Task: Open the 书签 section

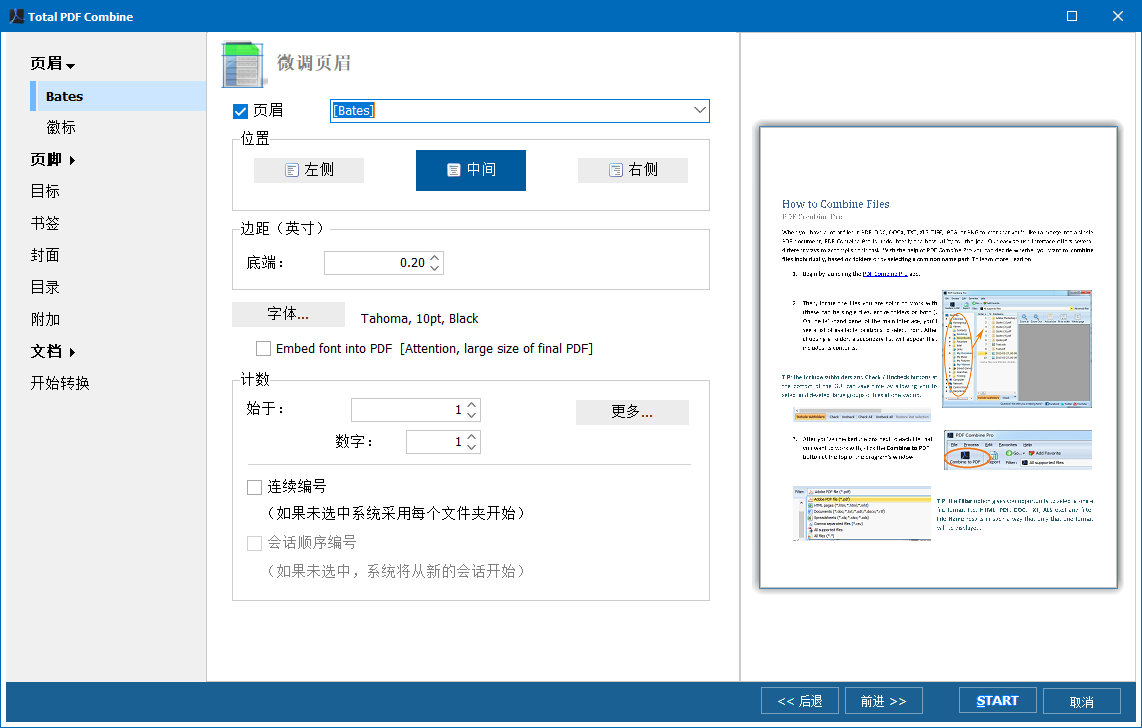Action: (x=47, y=222)
